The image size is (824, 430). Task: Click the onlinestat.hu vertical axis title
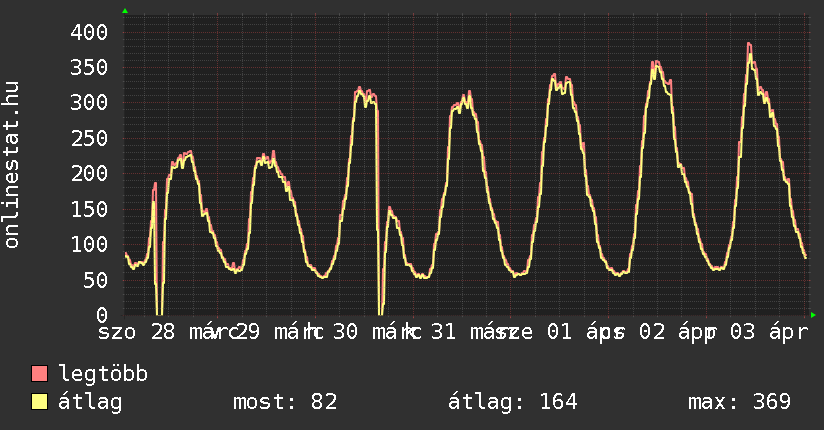[x=12, y=166]
